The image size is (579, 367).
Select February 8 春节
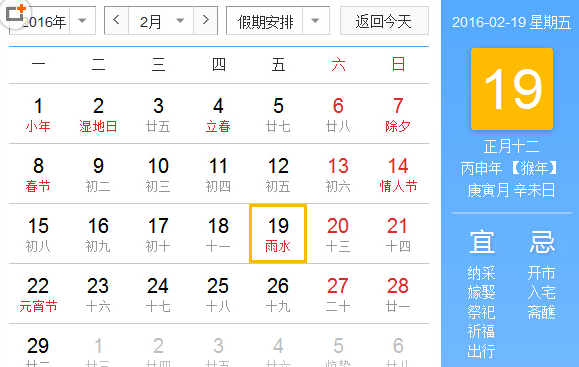point(38,174)
